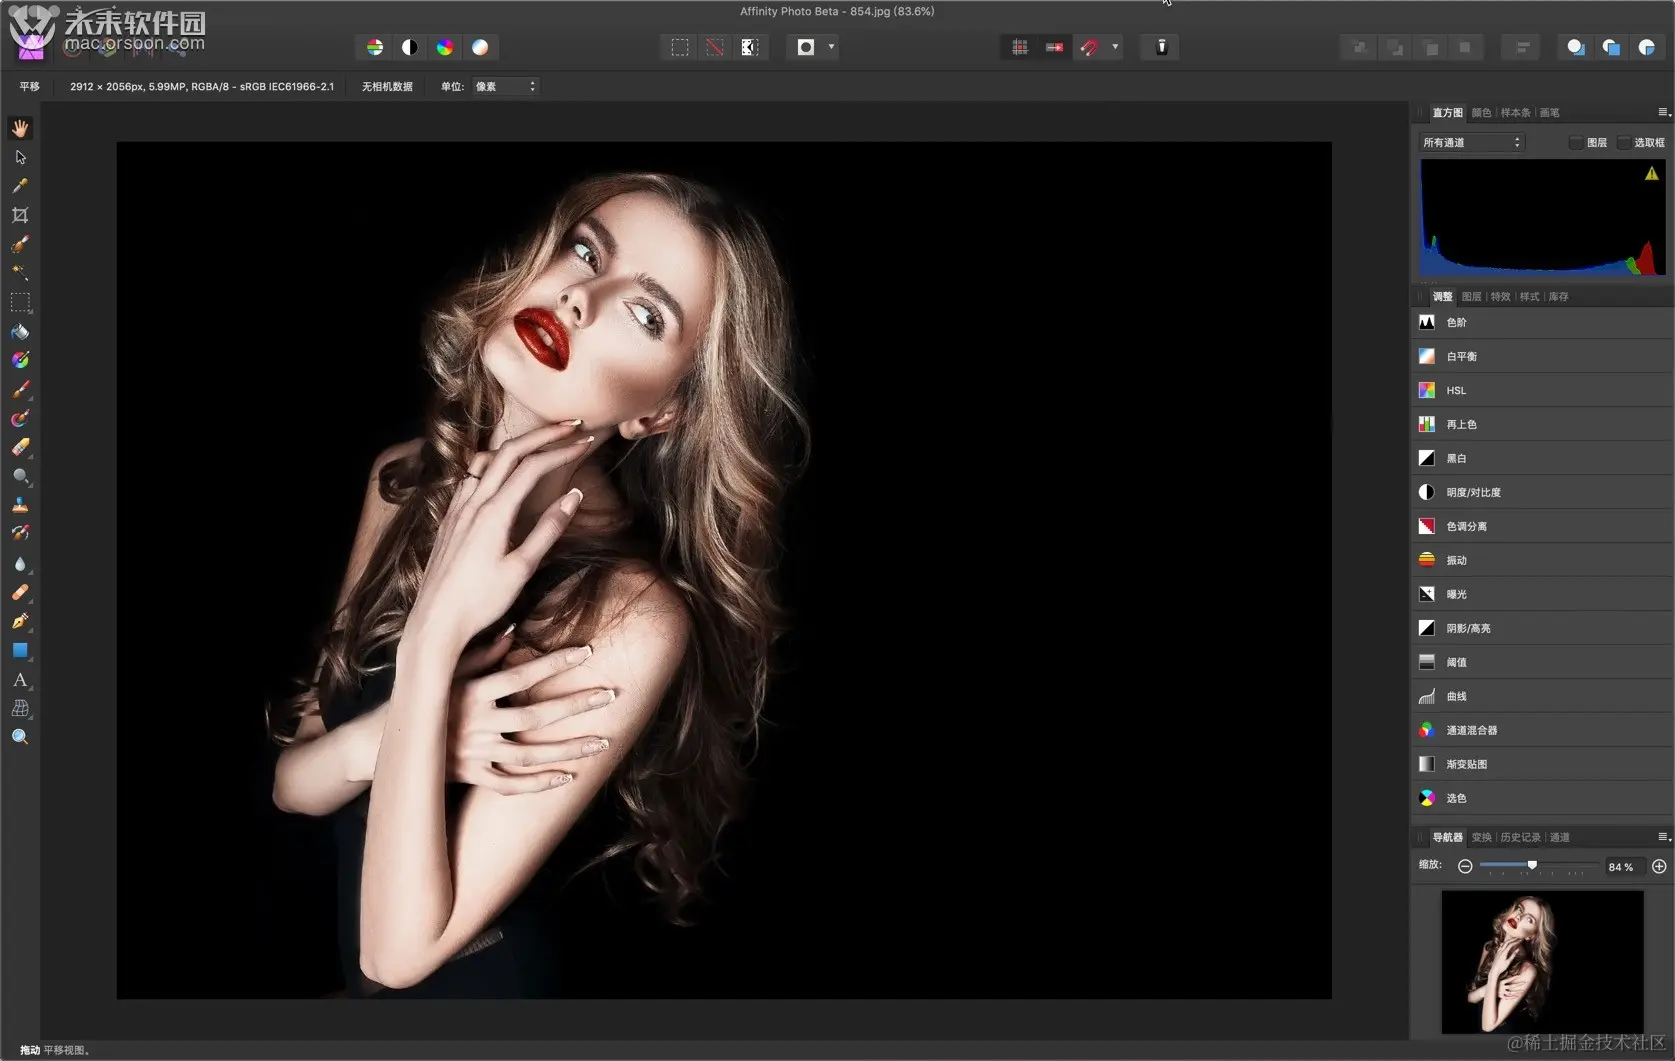Select the blue Rectangle shape tool
The width and height of the screenshot is (1675, 1061).
[x=20, y=651]
